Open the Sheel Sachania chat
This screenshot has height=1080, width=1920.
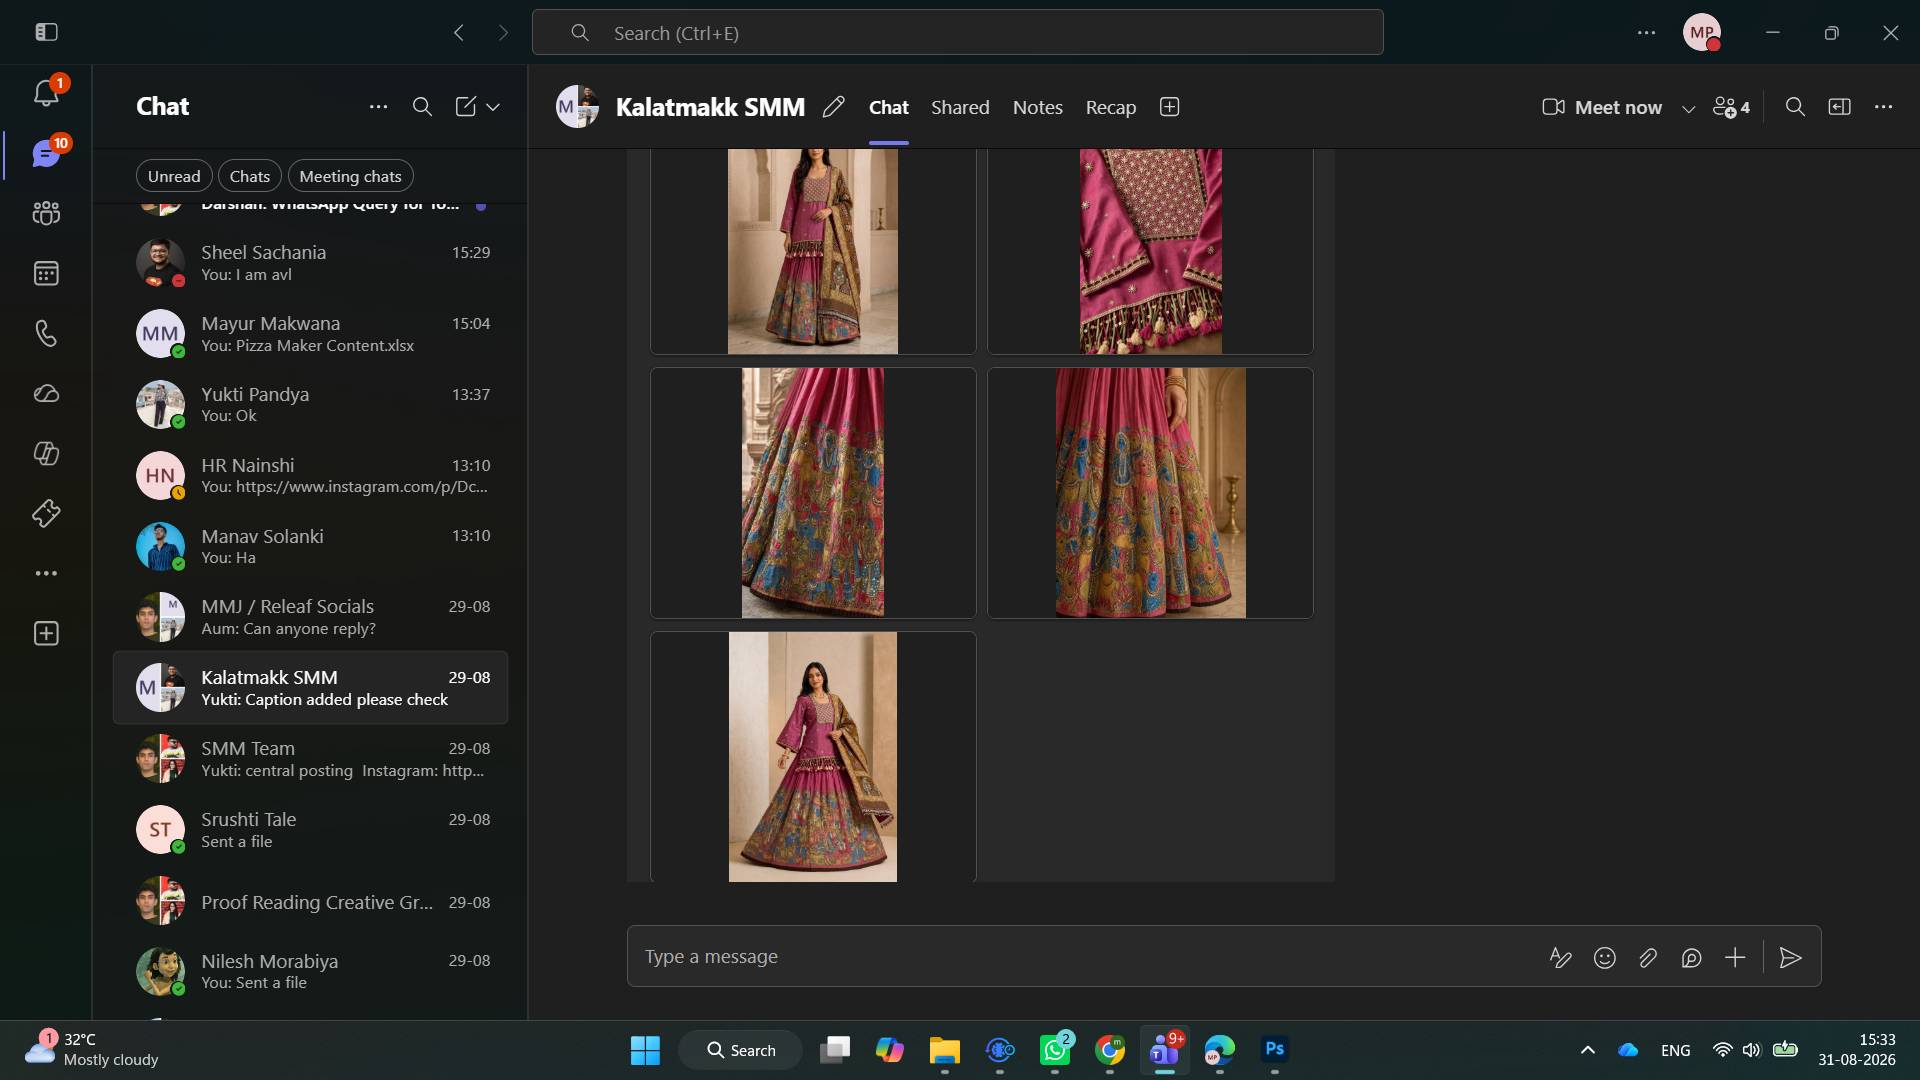click(x=310, y=263)
